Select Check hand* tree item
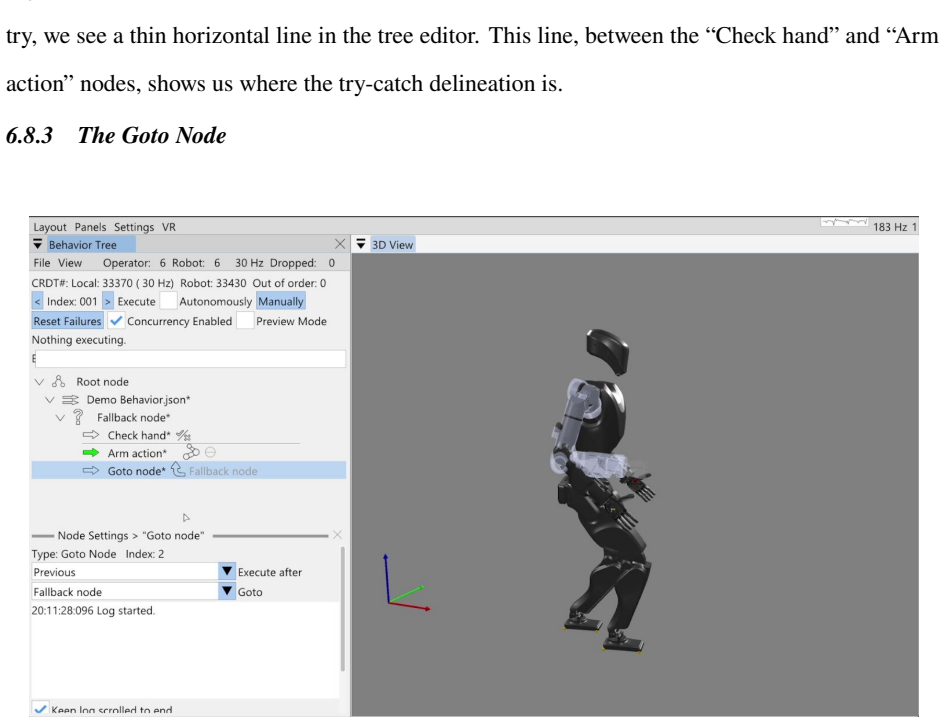Viewport: 945px width, 723px height. tap(139, 435)
